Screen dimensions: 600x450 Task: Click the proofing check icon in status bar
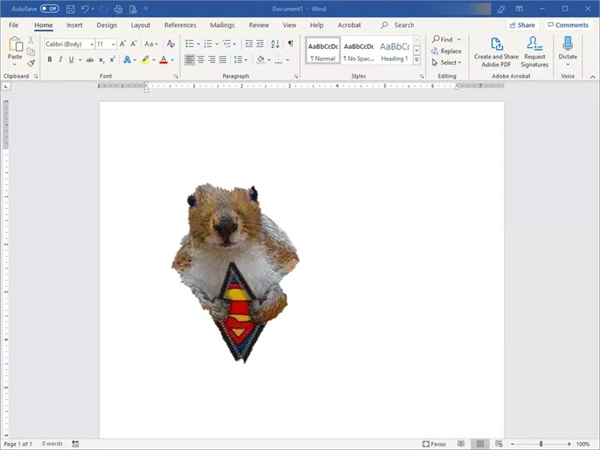(75, 444)
